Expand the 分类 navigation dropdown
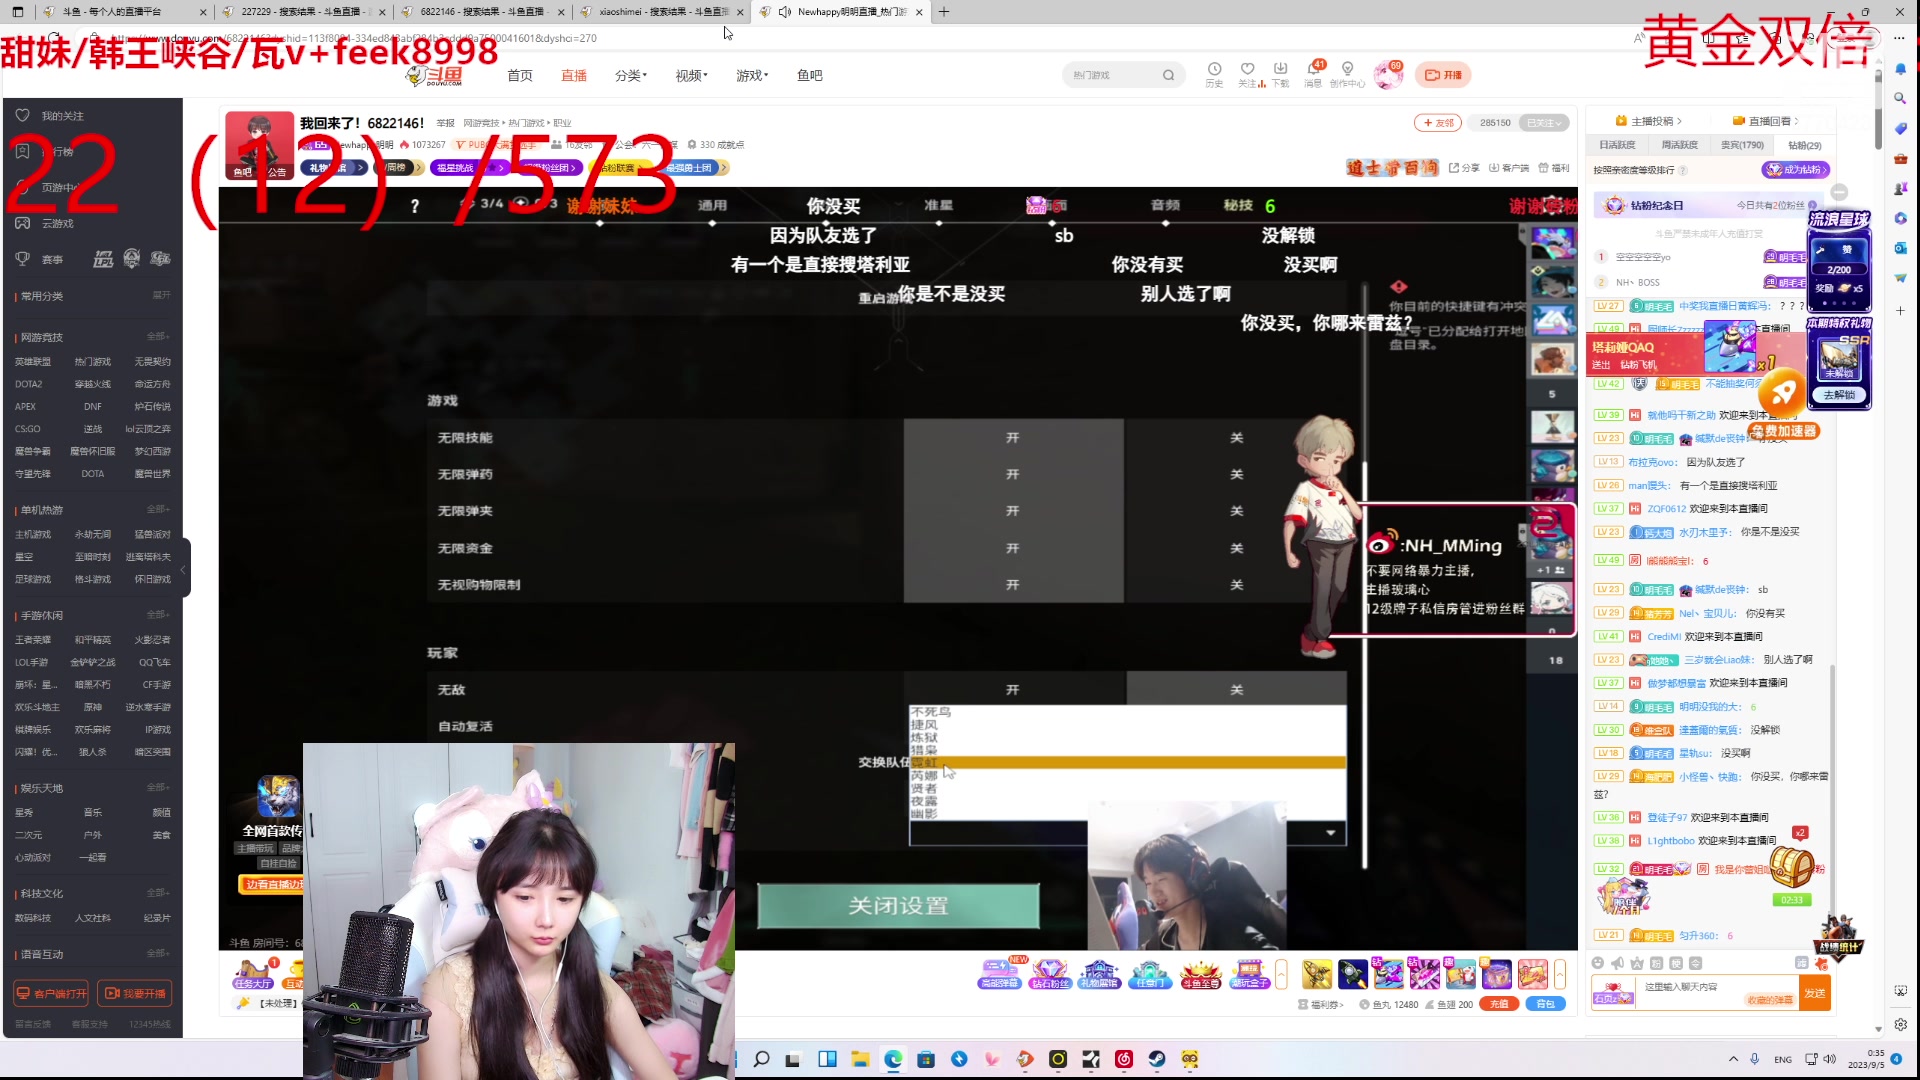The height and width of the screenshot is (1080, 1920). pos(631,75)
